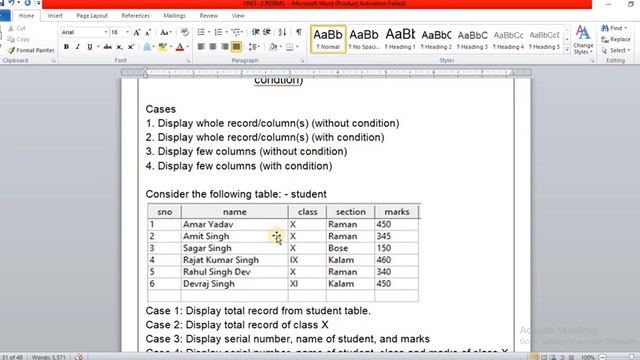The height and width of the screenshot is (360, 640).
Task: Open the font size dropdown
Action: (127, 32)
